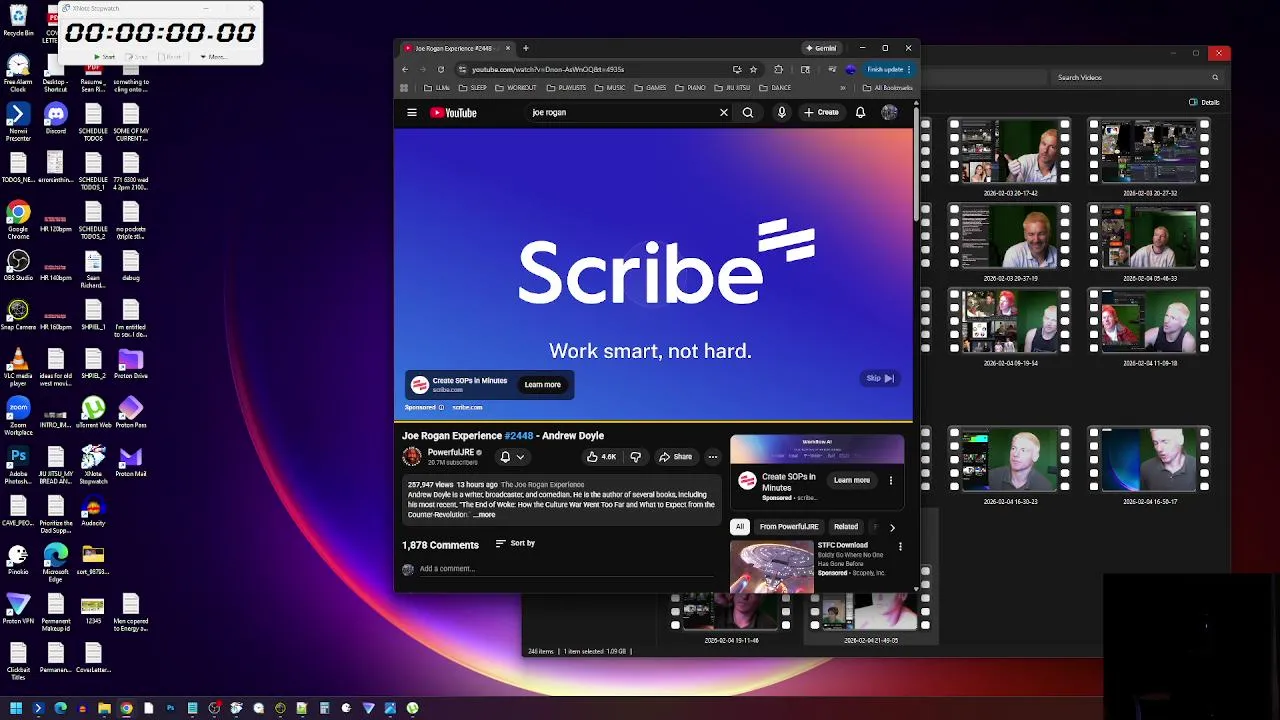Open the WORKOUT bookmark folder
The width and height of the screenshot is (1280, 720).
click(516, 88)
